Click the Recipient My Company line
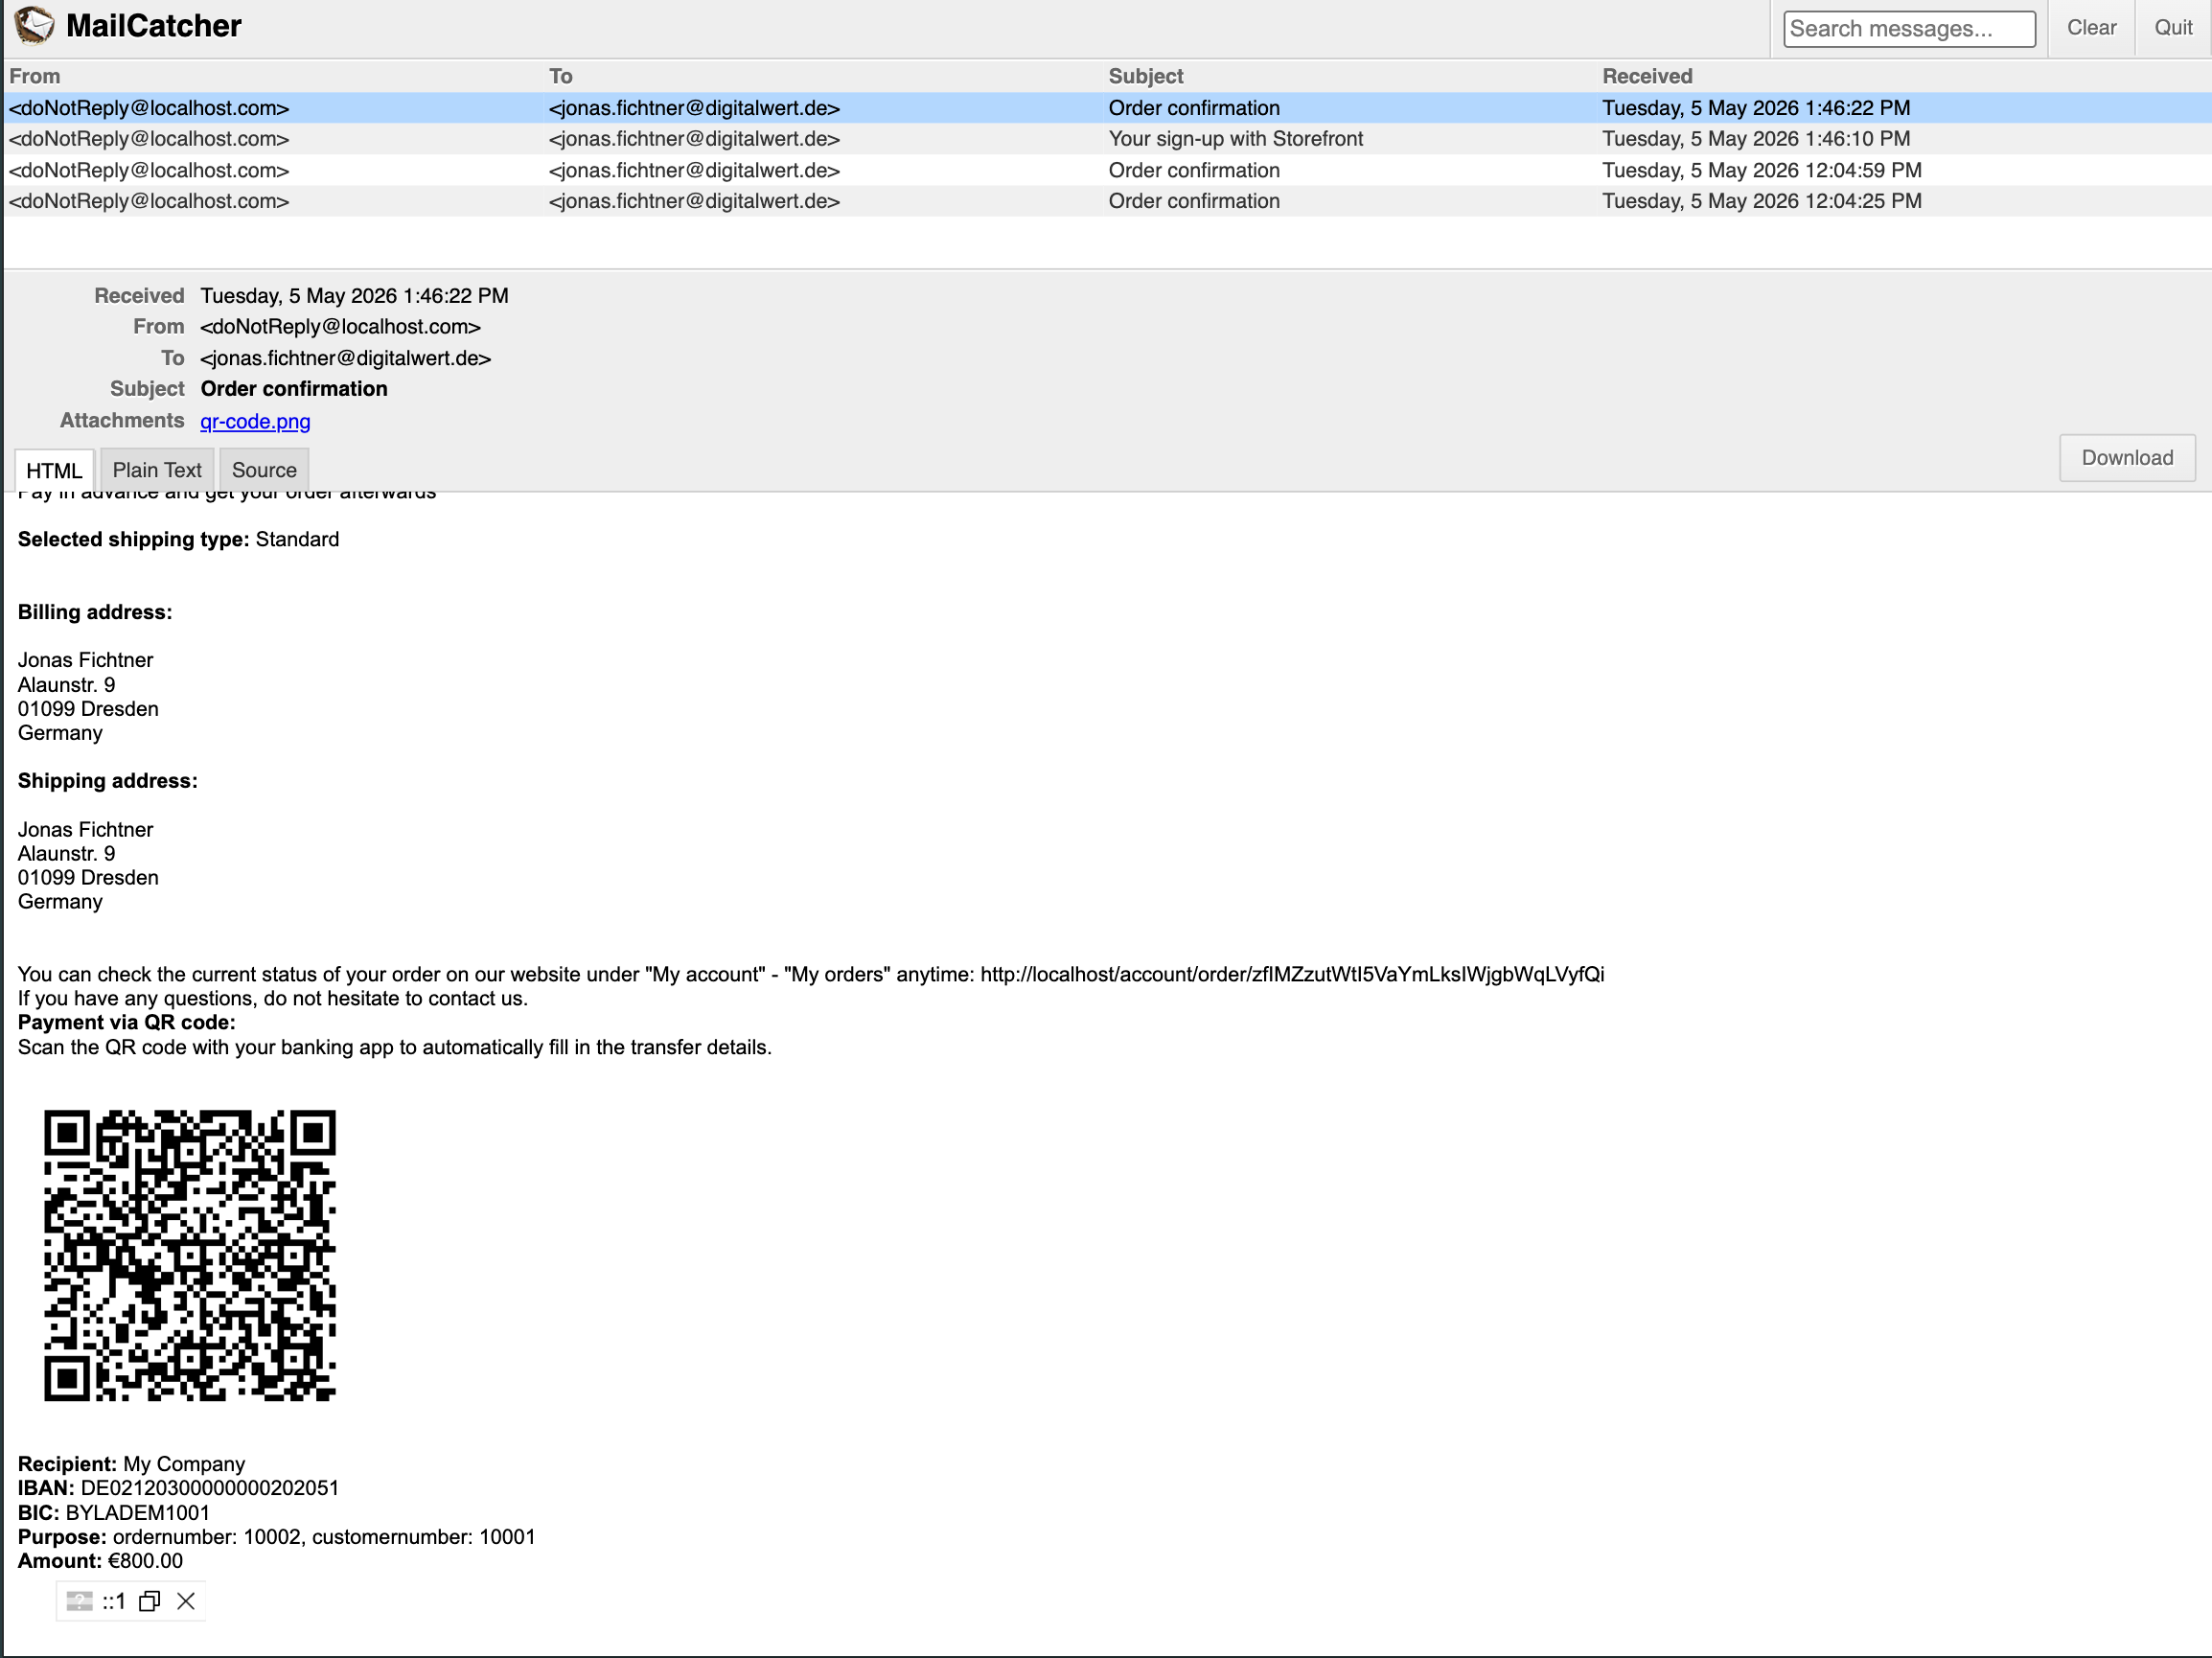The image size is (2212, 1658). tap(131, 1464)
